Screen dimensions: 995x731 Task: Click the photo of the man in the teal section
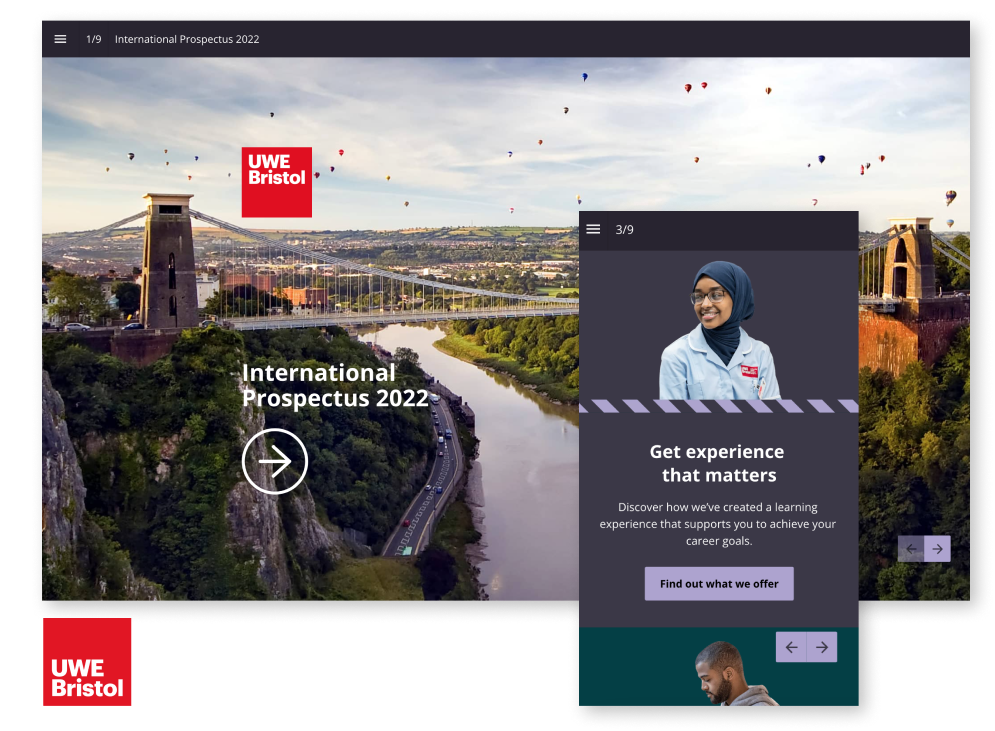tap(732, 676)
